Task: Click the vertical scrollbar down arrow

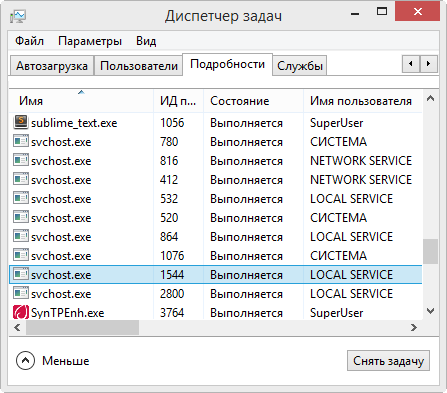Action: (x=430, y=311)
